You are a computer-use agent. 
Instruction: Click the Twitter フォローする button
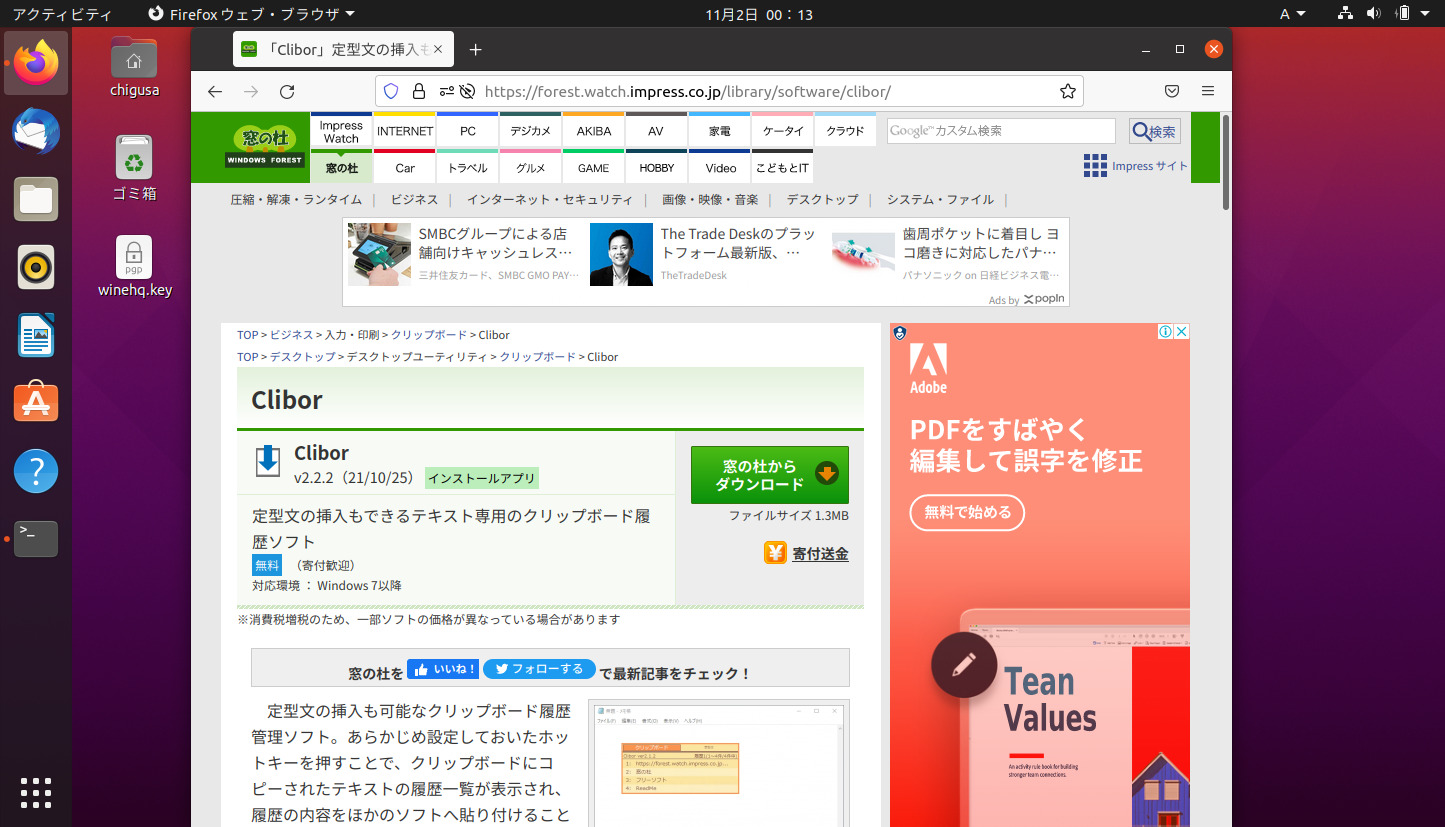point(539,669)
